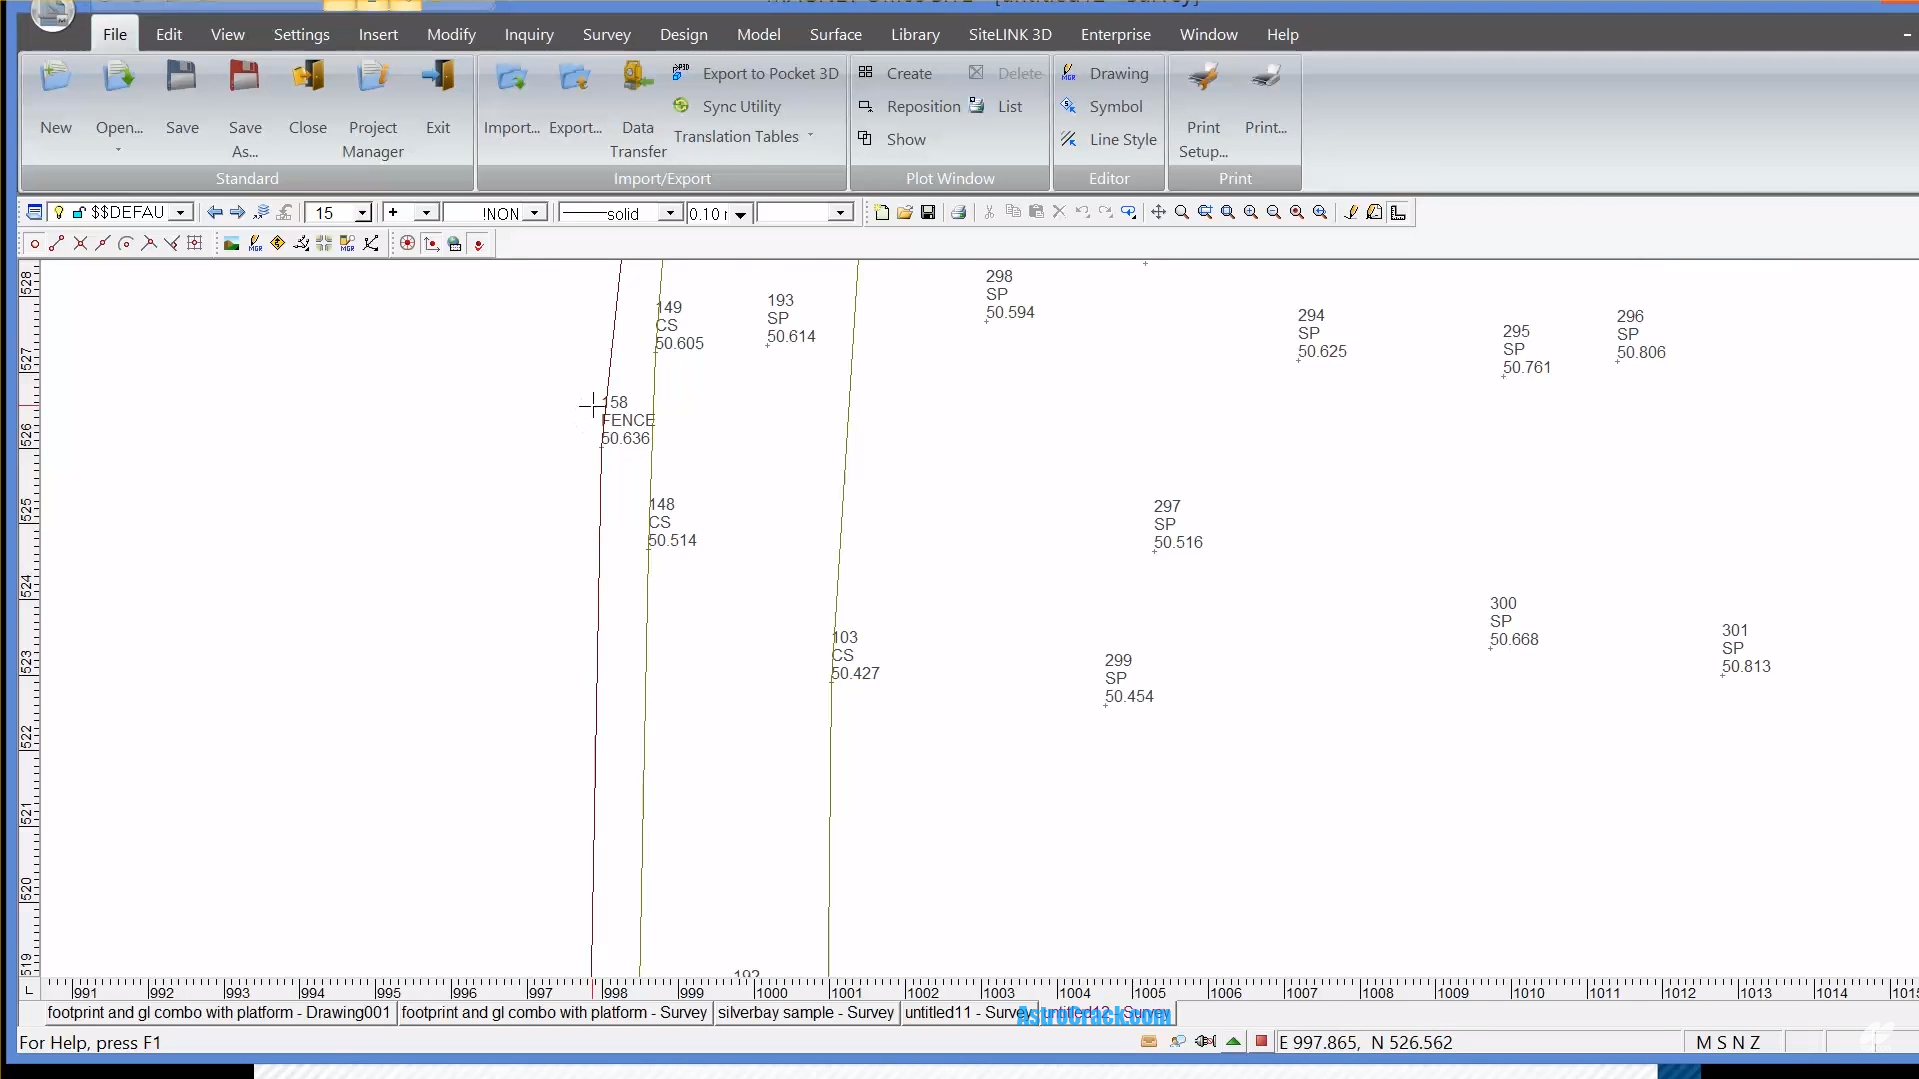Select the Pan tool on the toolbar
The width and height of the screenshot is (1919, 1079).
point(1157,212)
